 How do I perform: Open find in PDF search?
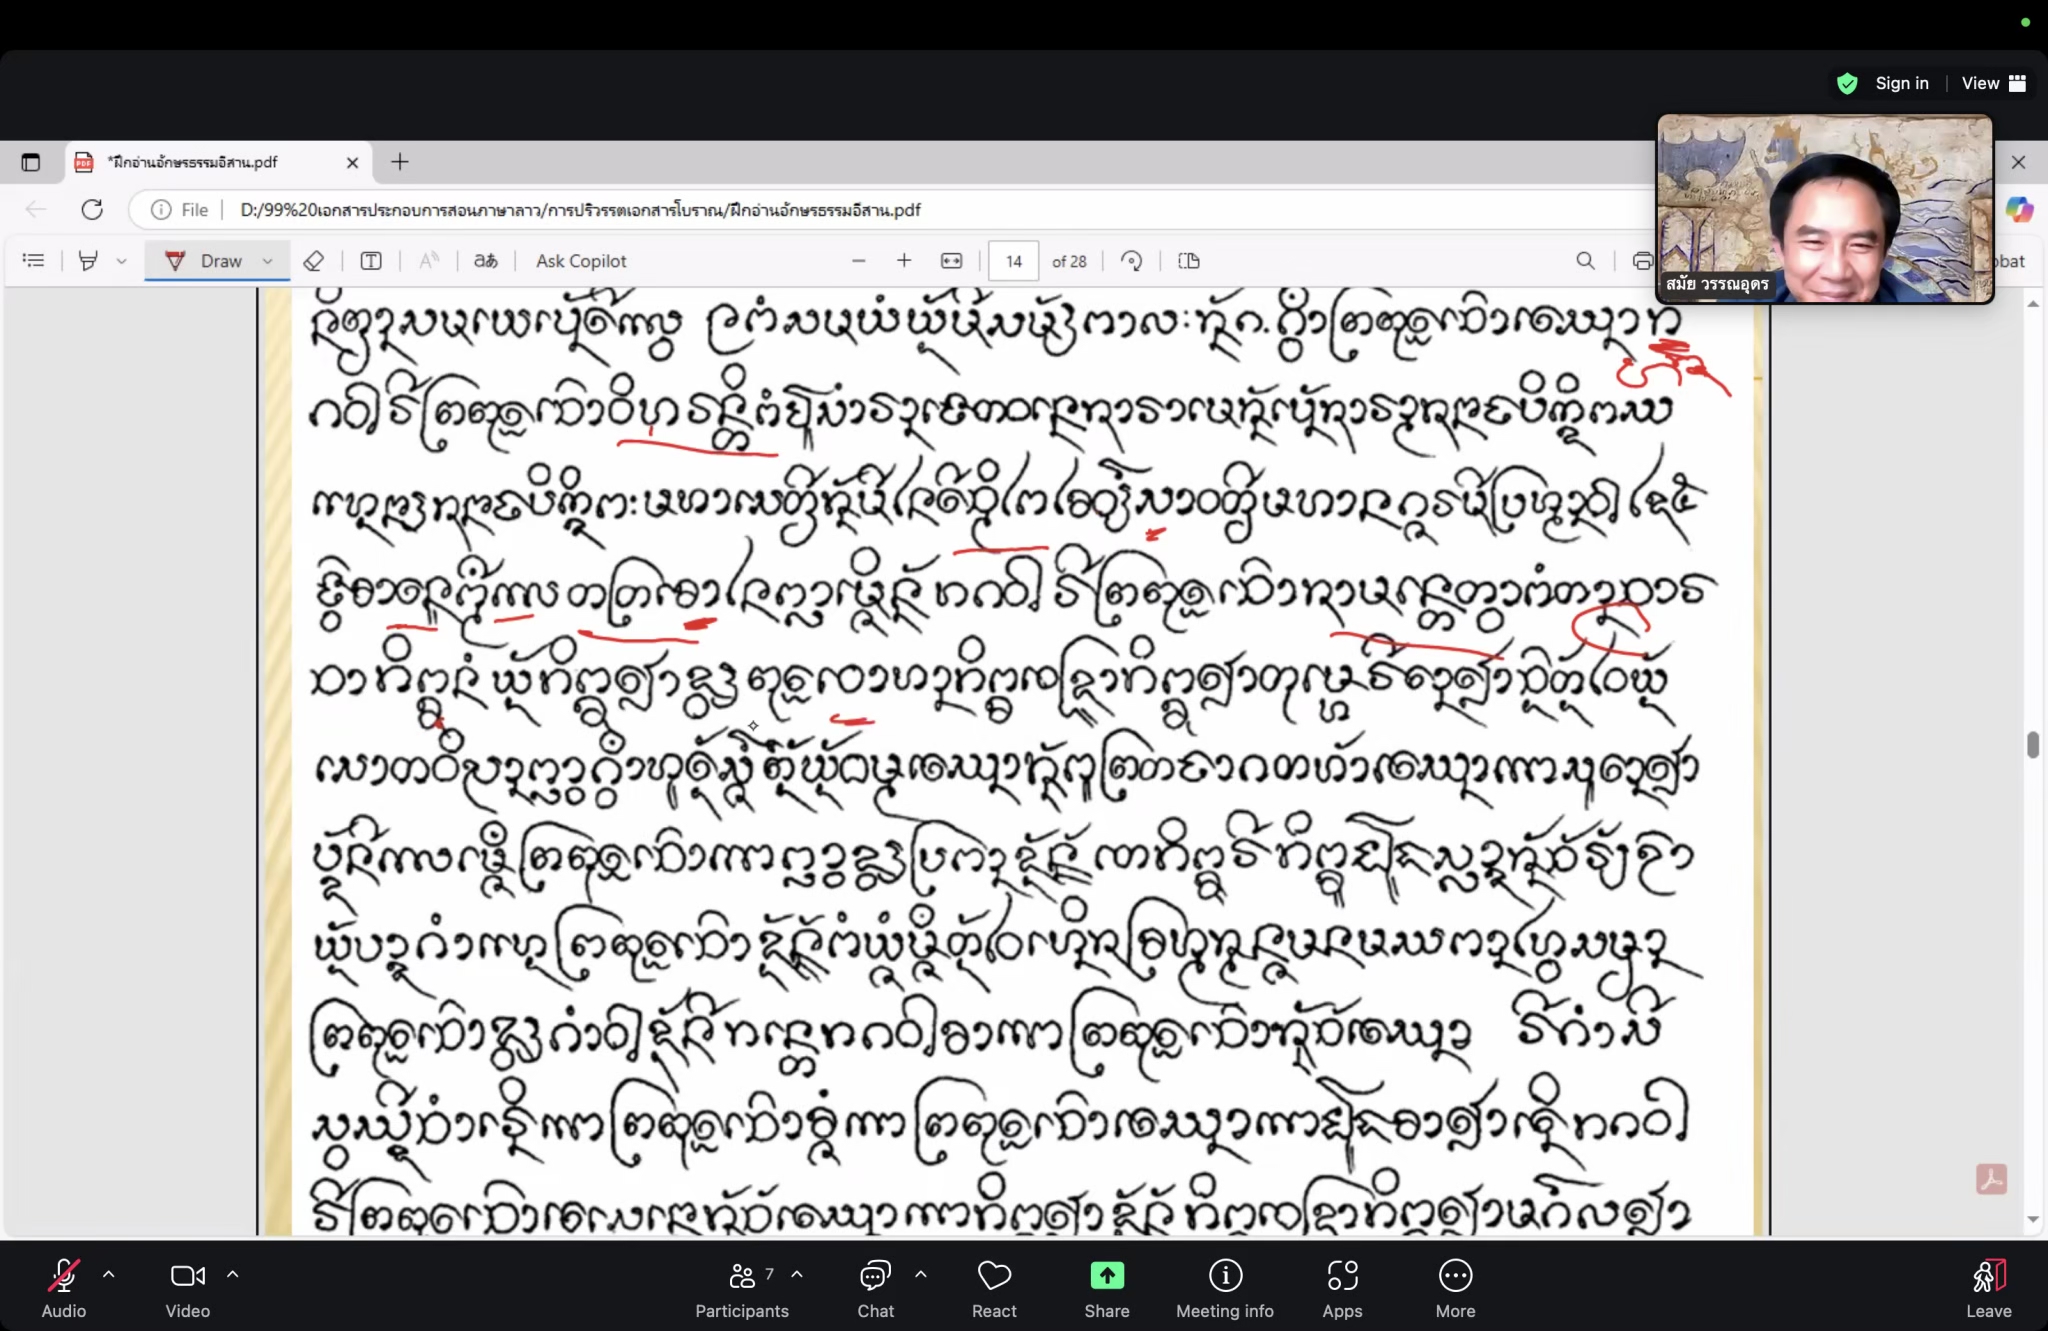[x=1585, y=261]
